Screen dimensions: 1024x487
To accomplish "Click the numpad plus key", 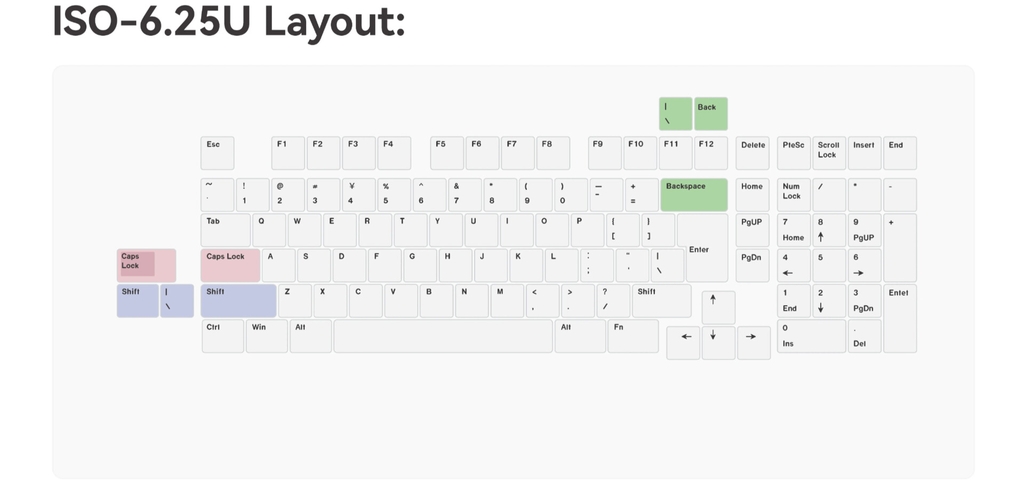I will pyautogui.click(x=899, y=247).
